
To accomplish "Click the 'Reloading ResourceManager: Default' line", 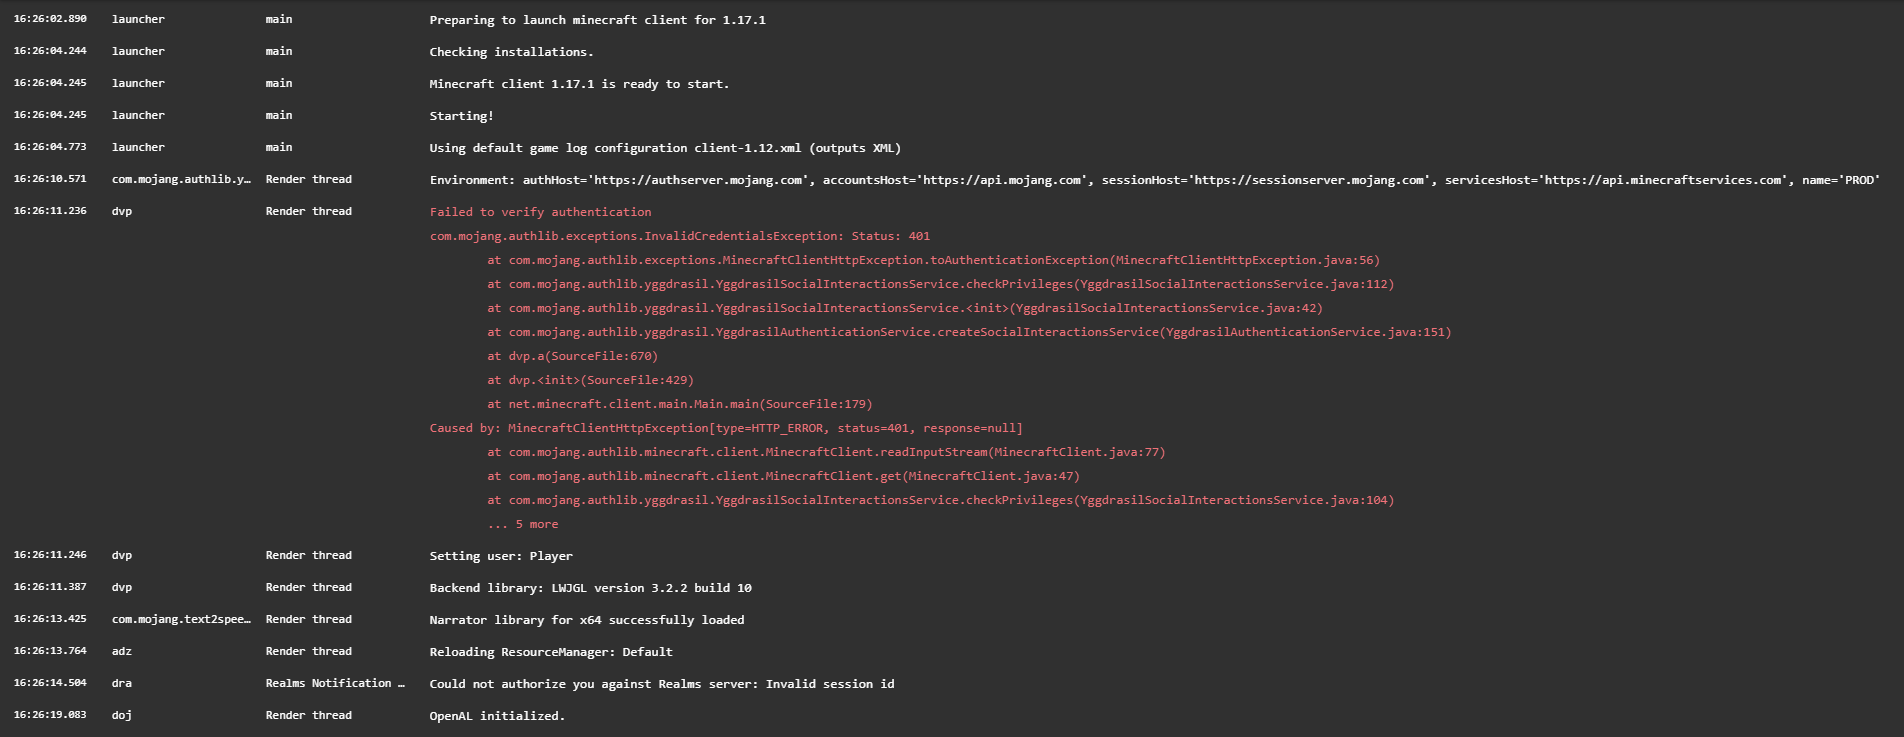I will coord(551,652).
